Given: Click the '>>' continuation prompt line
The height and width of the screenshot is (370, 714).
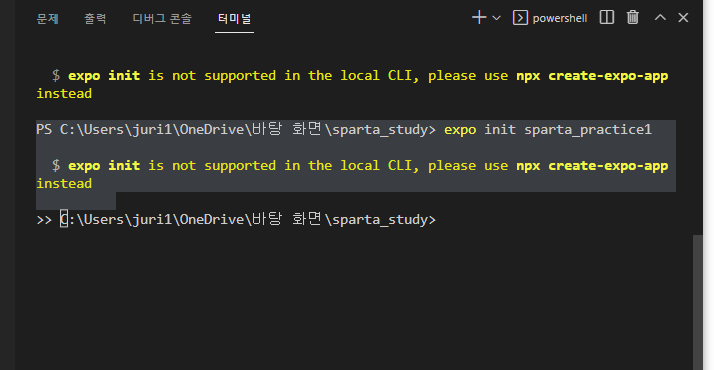Looking at the screenshot, I should pyautogui.click(x=236, y=220).
